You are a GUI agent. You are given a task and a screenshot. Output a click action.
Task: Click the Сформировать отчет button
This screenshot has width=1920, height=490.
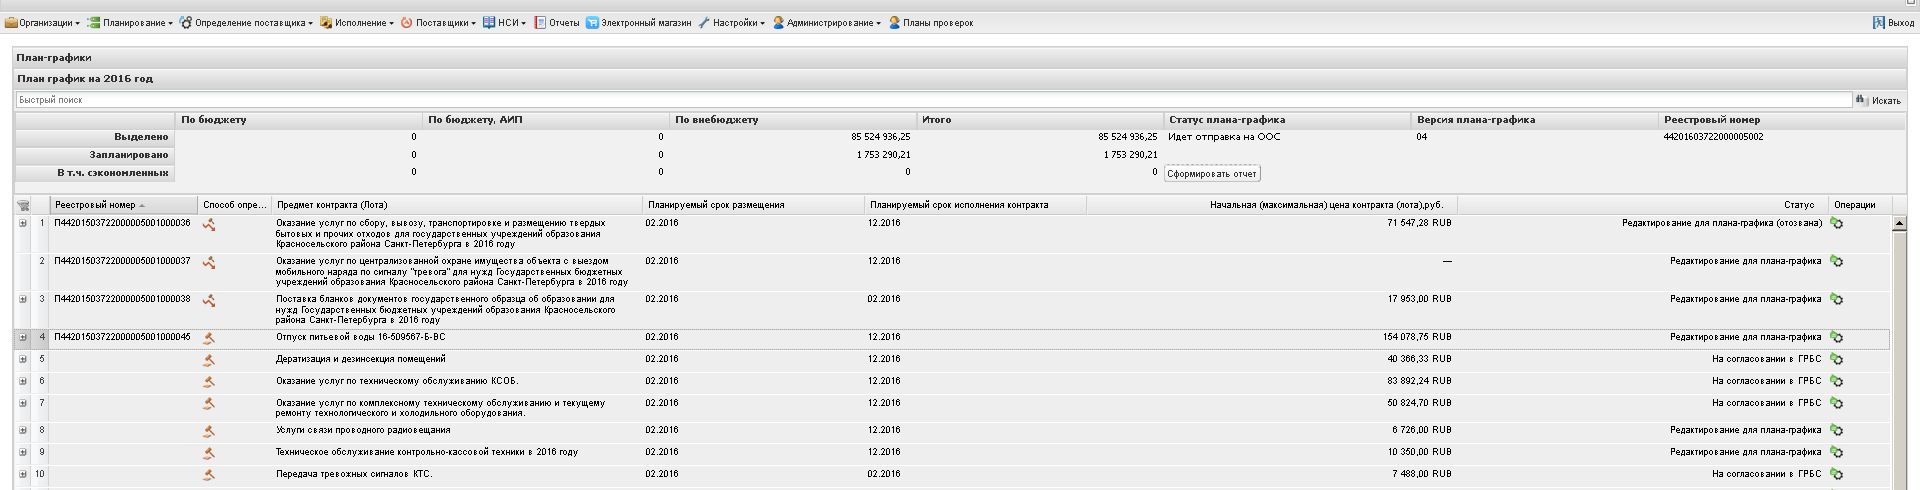pyautogui.click(x=1212, y=174)
